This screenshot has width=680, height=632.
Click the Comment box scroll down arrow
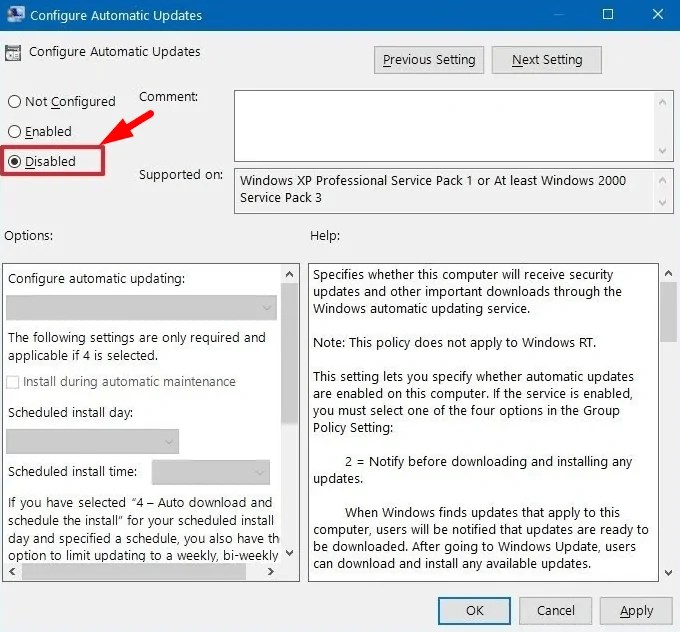(662, 151)
